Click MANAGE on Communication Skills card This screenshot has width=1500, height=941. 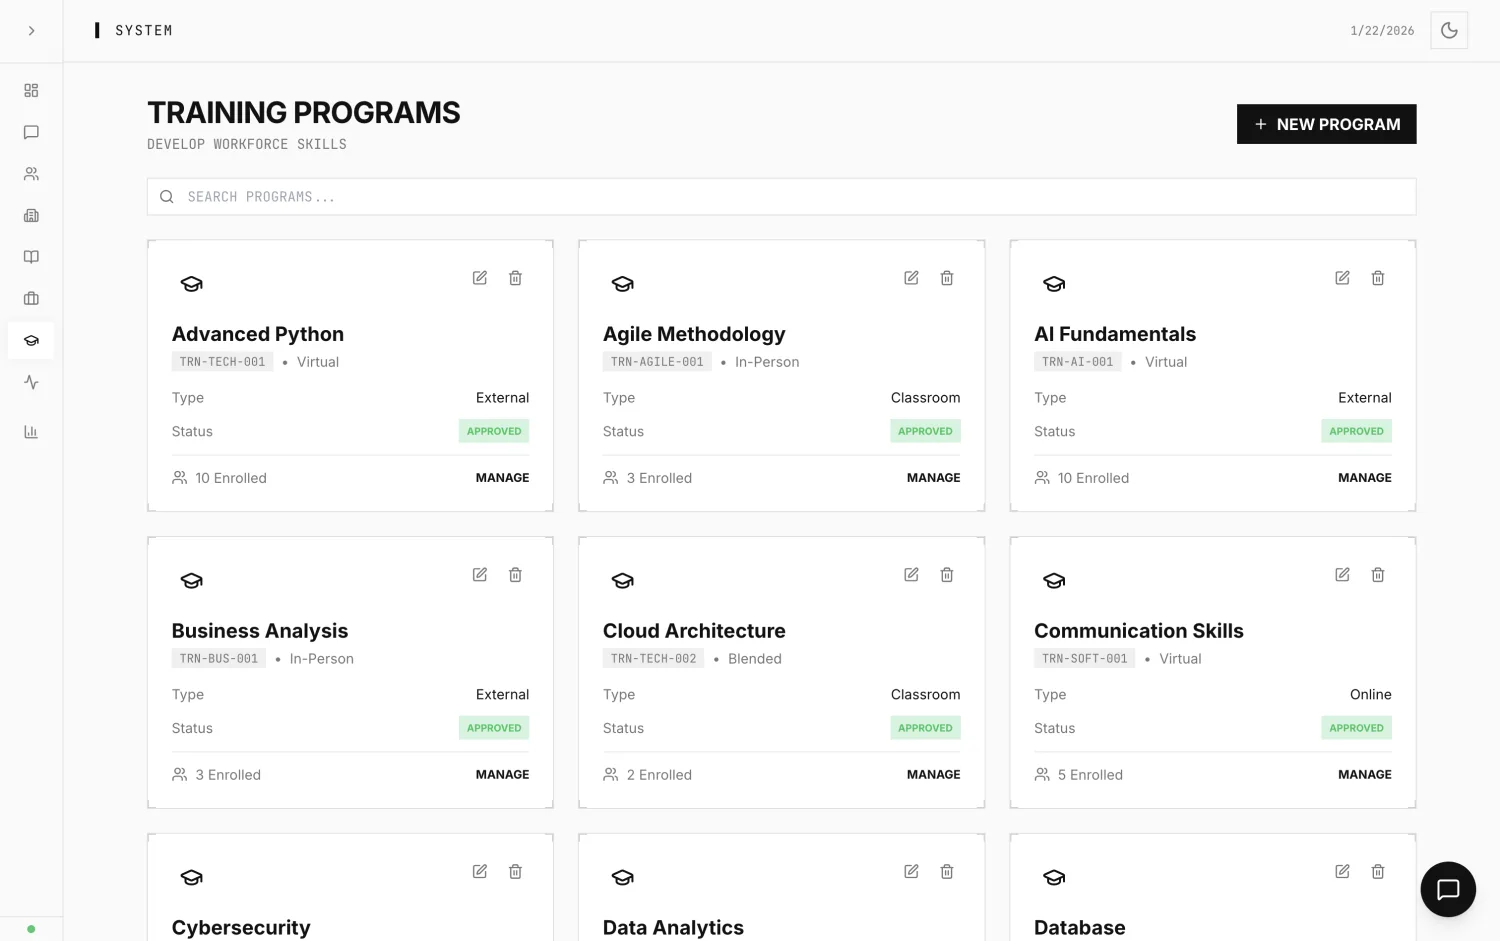[1365, 775]
